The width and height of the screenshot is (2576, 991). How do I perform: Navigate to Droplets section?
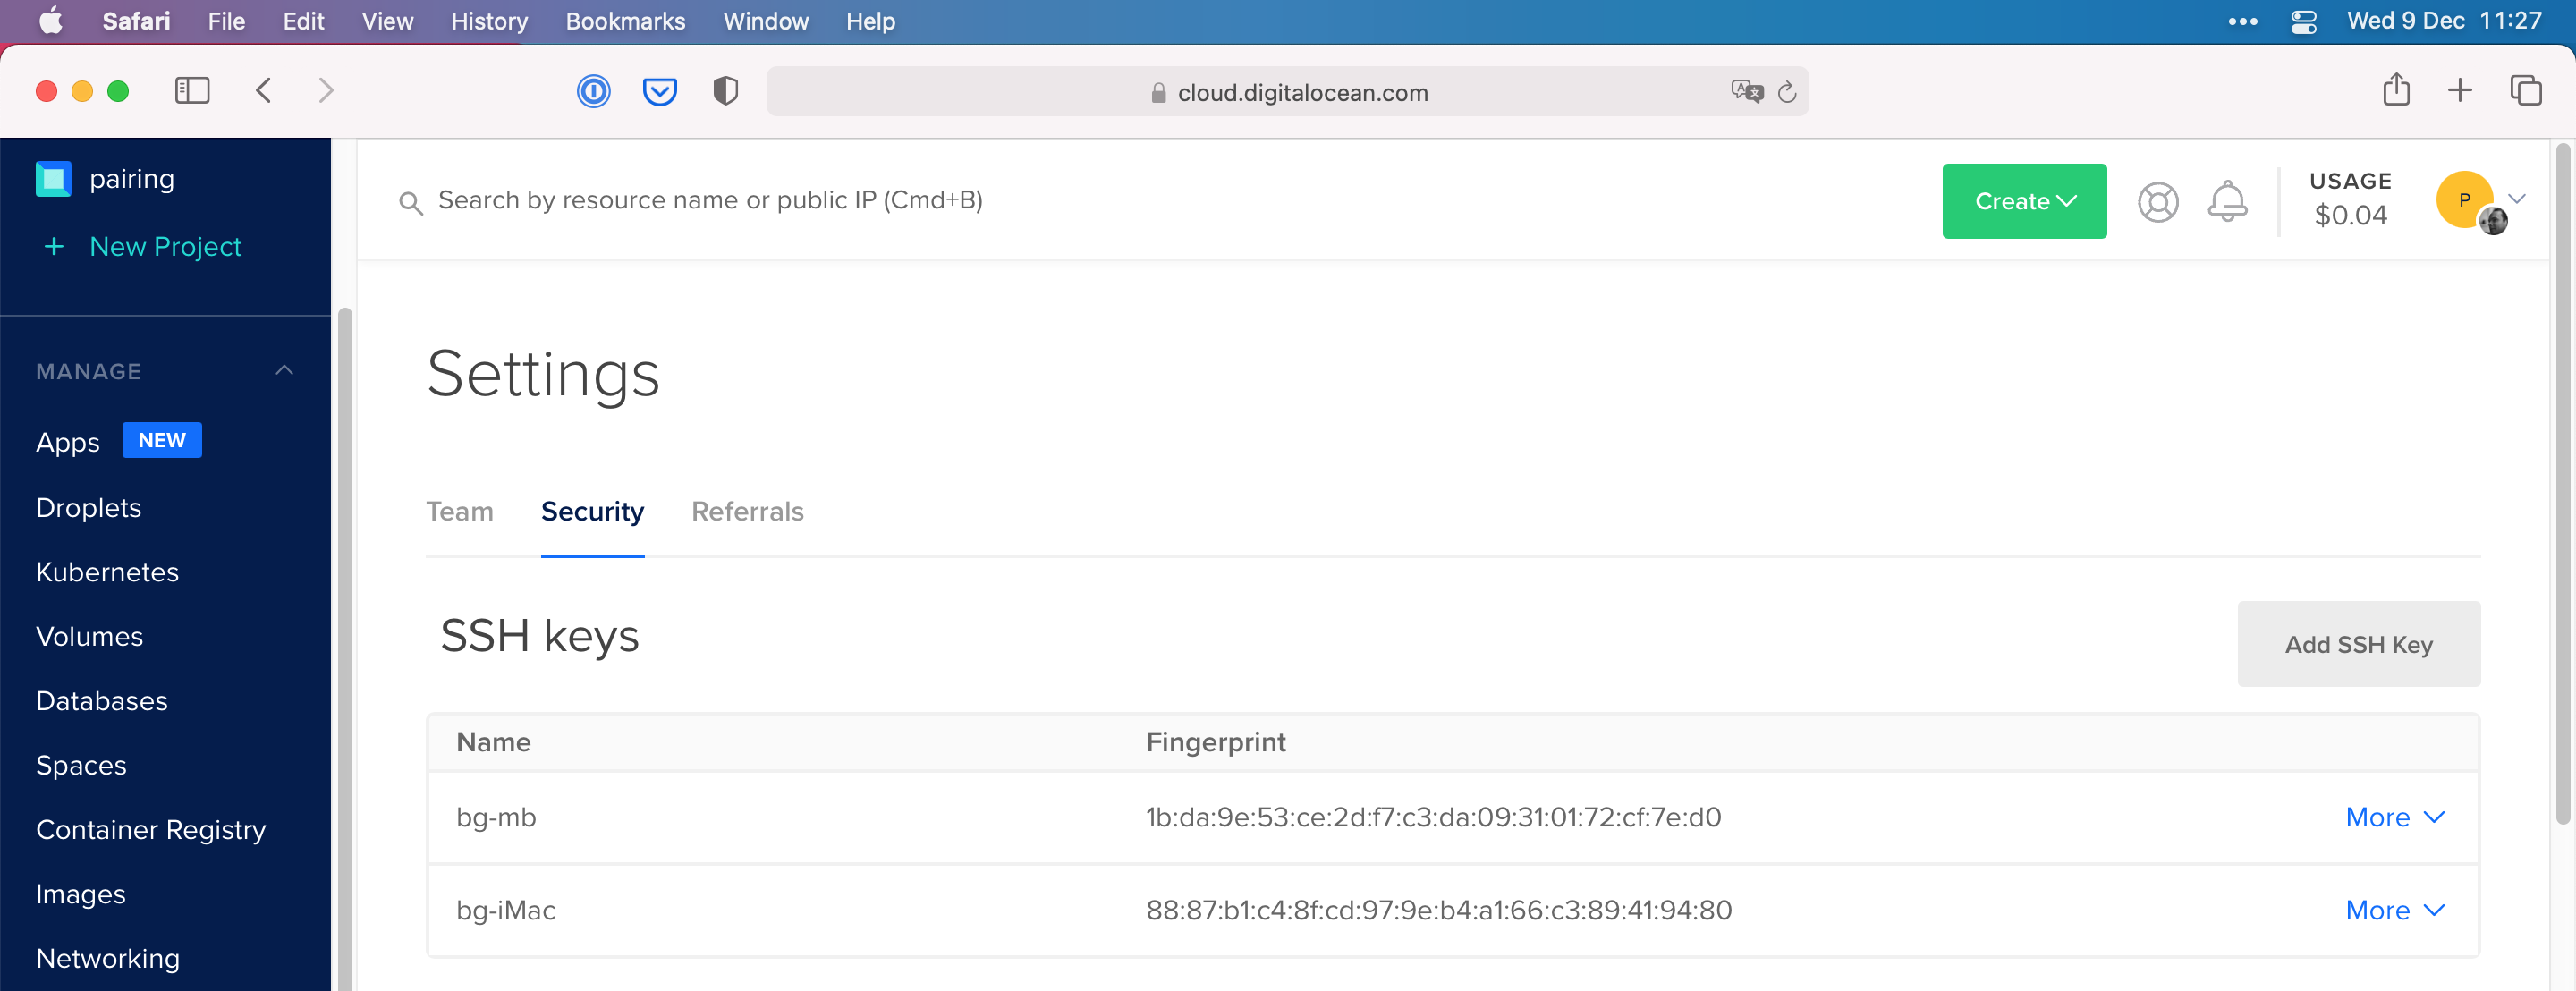pos(89,506)
